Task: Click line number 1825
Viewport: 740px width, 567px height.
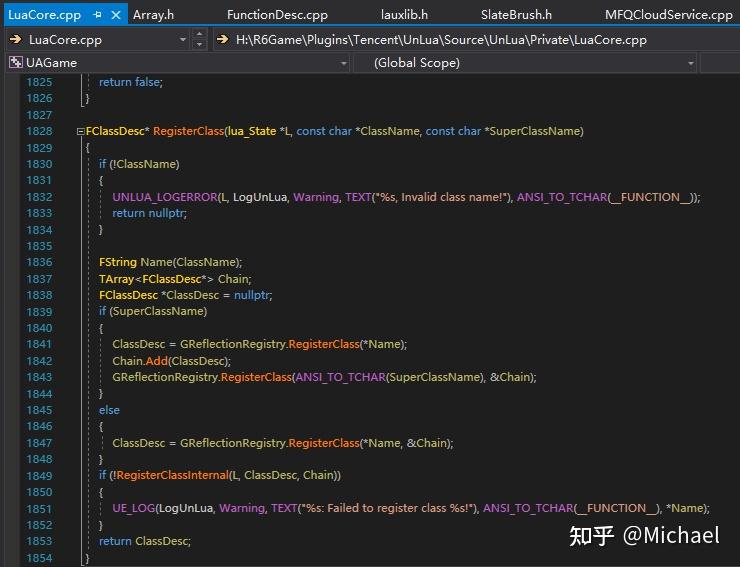Action: click(39, 82)
